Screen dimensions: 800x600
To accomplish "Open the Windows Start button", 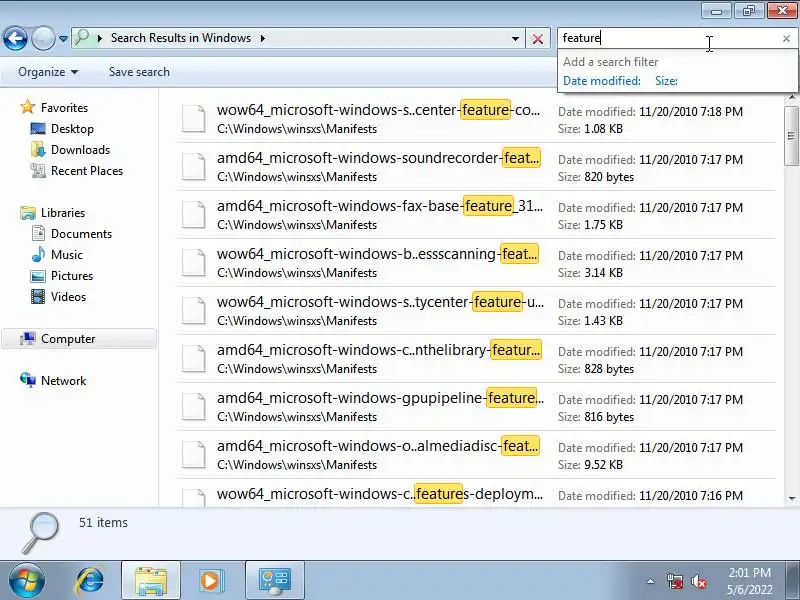I will pyautogui.click(x=26, y=581).
